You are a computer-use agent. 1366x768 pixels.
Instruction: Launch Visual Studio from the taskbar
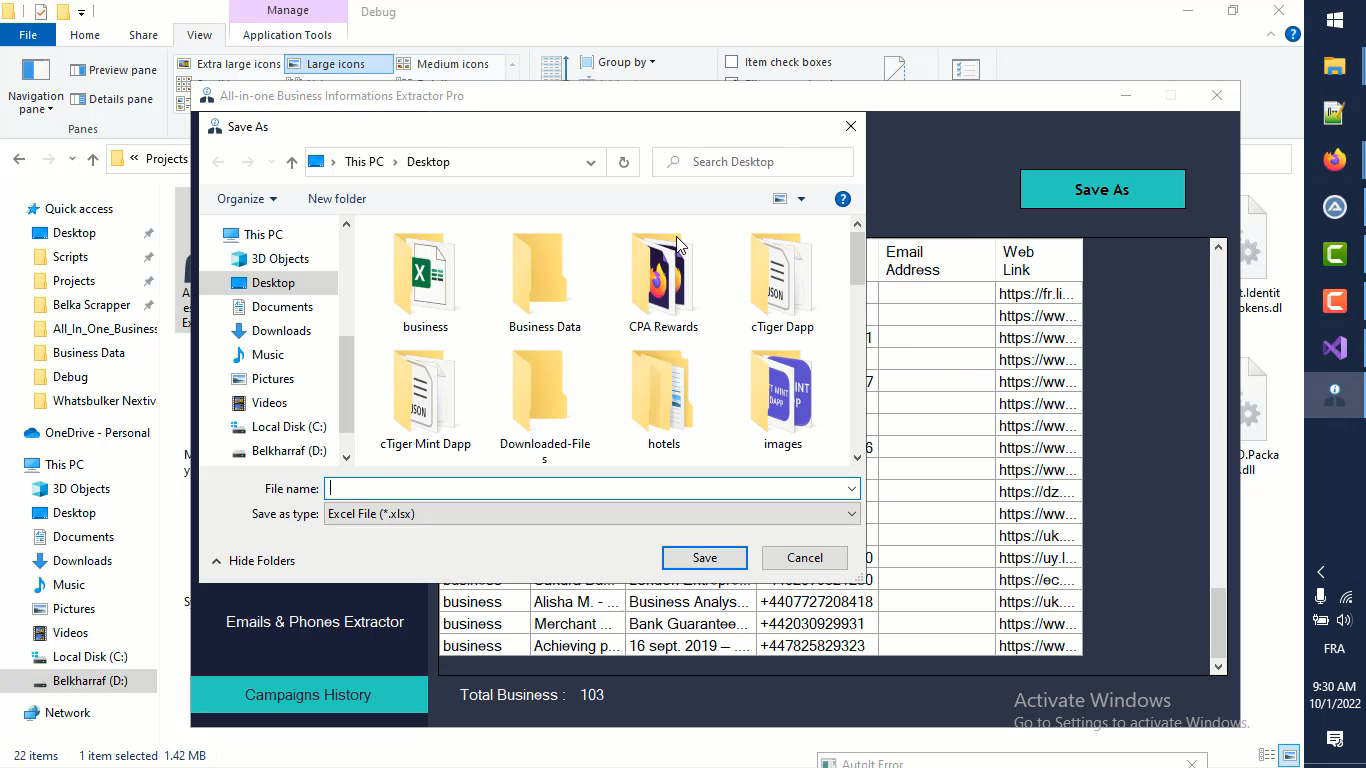(x=1334, y=348)
